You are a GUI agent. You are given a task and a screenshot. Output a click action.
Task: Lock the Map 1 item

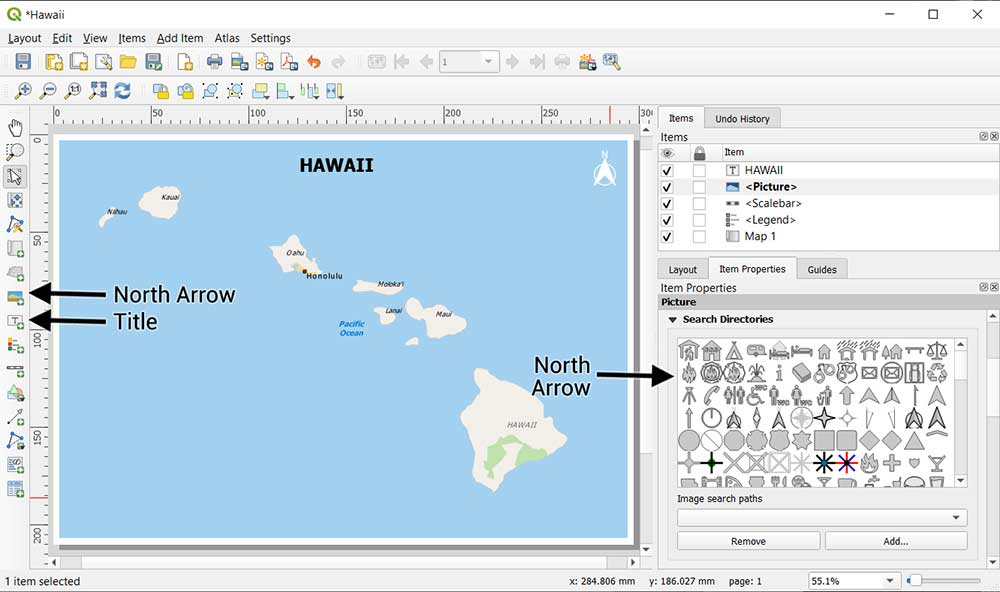click(x=700, y=237)
